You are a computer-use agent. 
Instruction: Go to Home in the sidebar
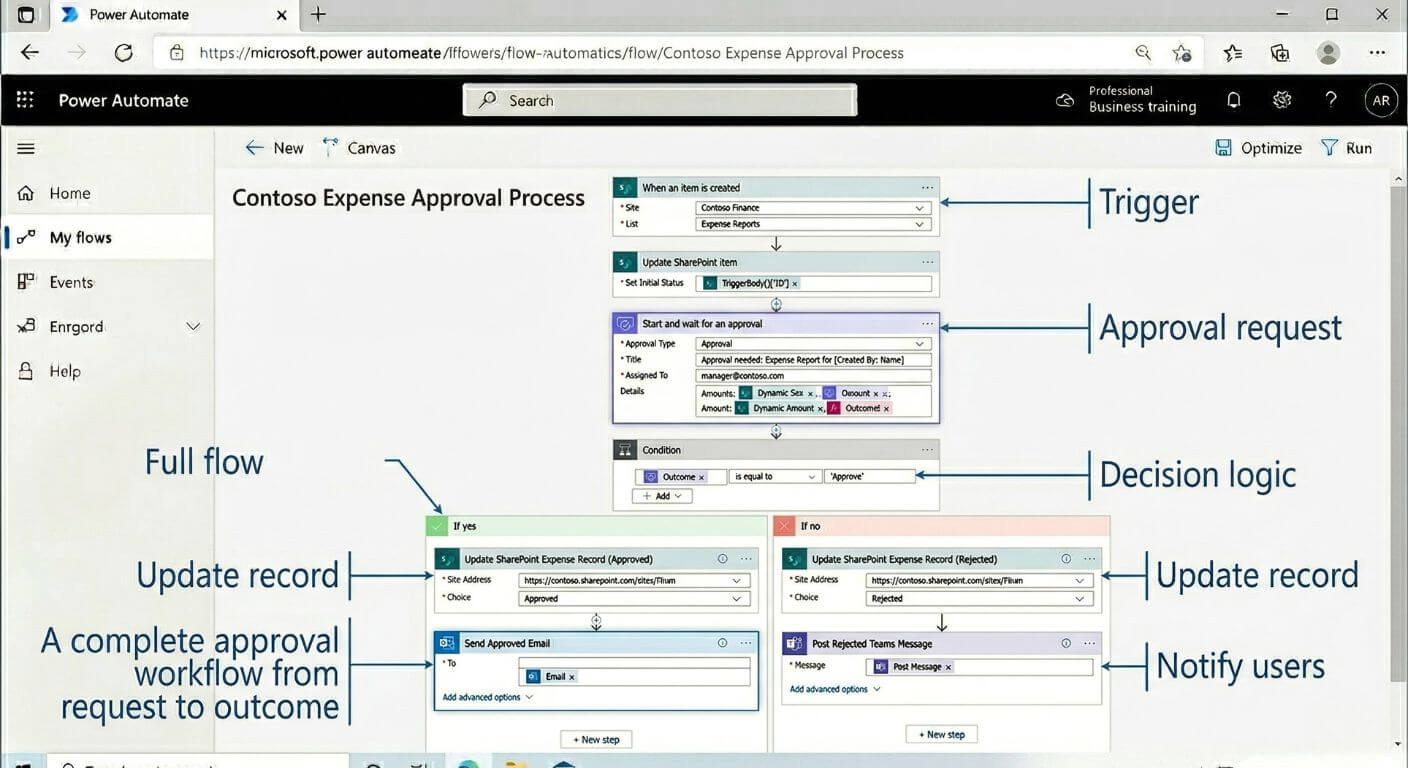69,194
